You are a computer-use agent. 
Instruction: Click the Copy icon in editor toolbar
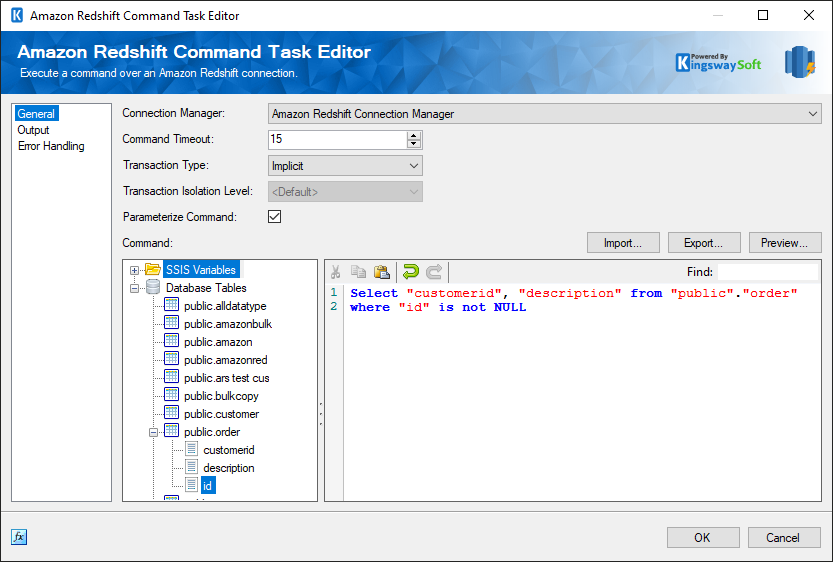tap(359, 272)
